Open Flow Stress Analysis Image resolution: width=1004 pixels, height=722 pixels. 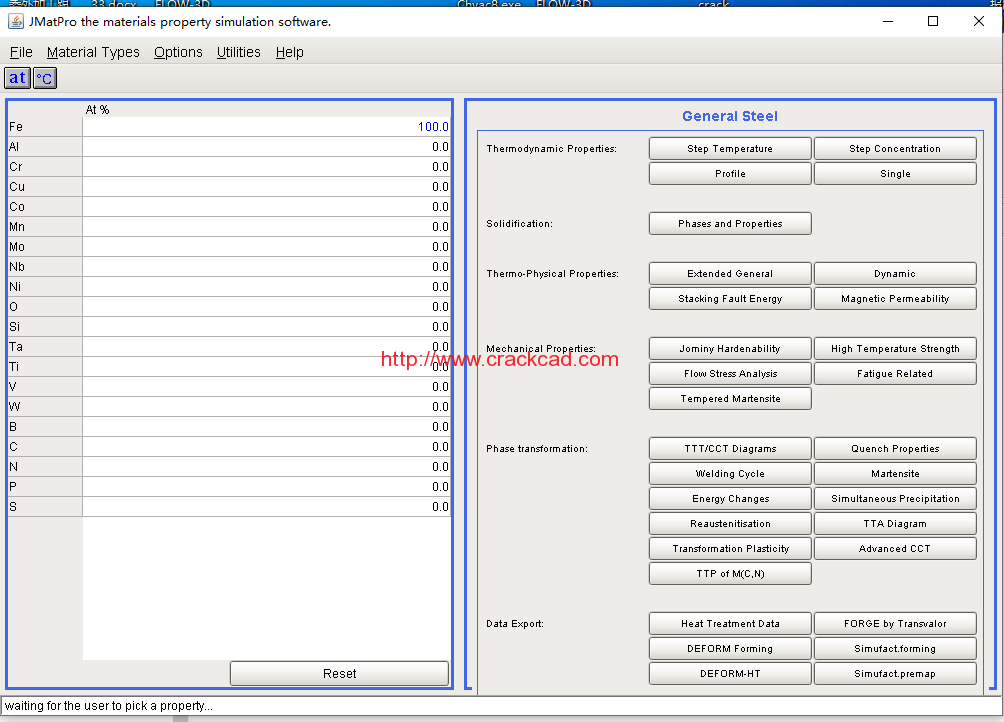click(730, 373)
